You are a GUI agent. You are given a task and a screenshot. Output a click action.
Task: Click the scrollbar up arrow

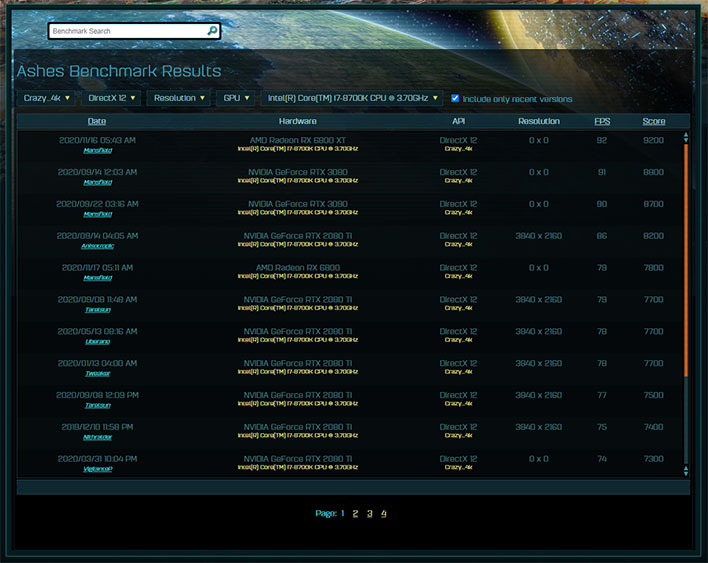(x=686, y=136)
